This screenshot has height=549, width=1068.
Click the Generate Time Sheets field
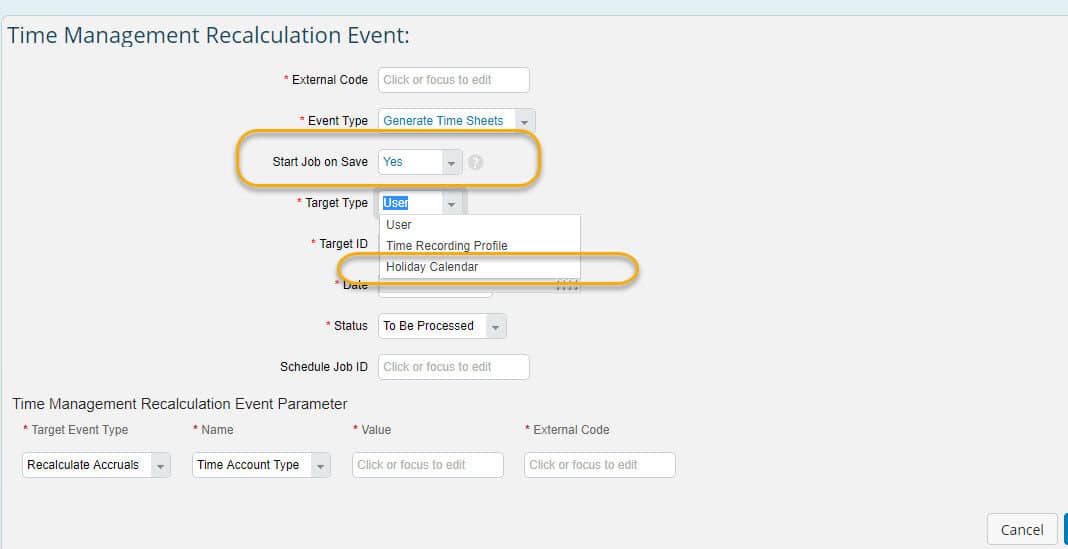point(445,121)
